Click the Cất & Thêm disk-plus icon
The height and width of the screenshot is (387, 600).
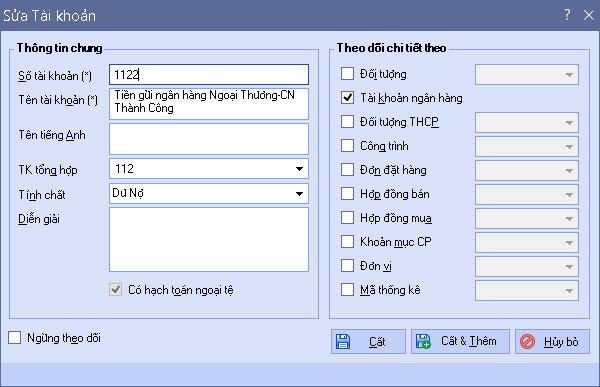point(423,341)
